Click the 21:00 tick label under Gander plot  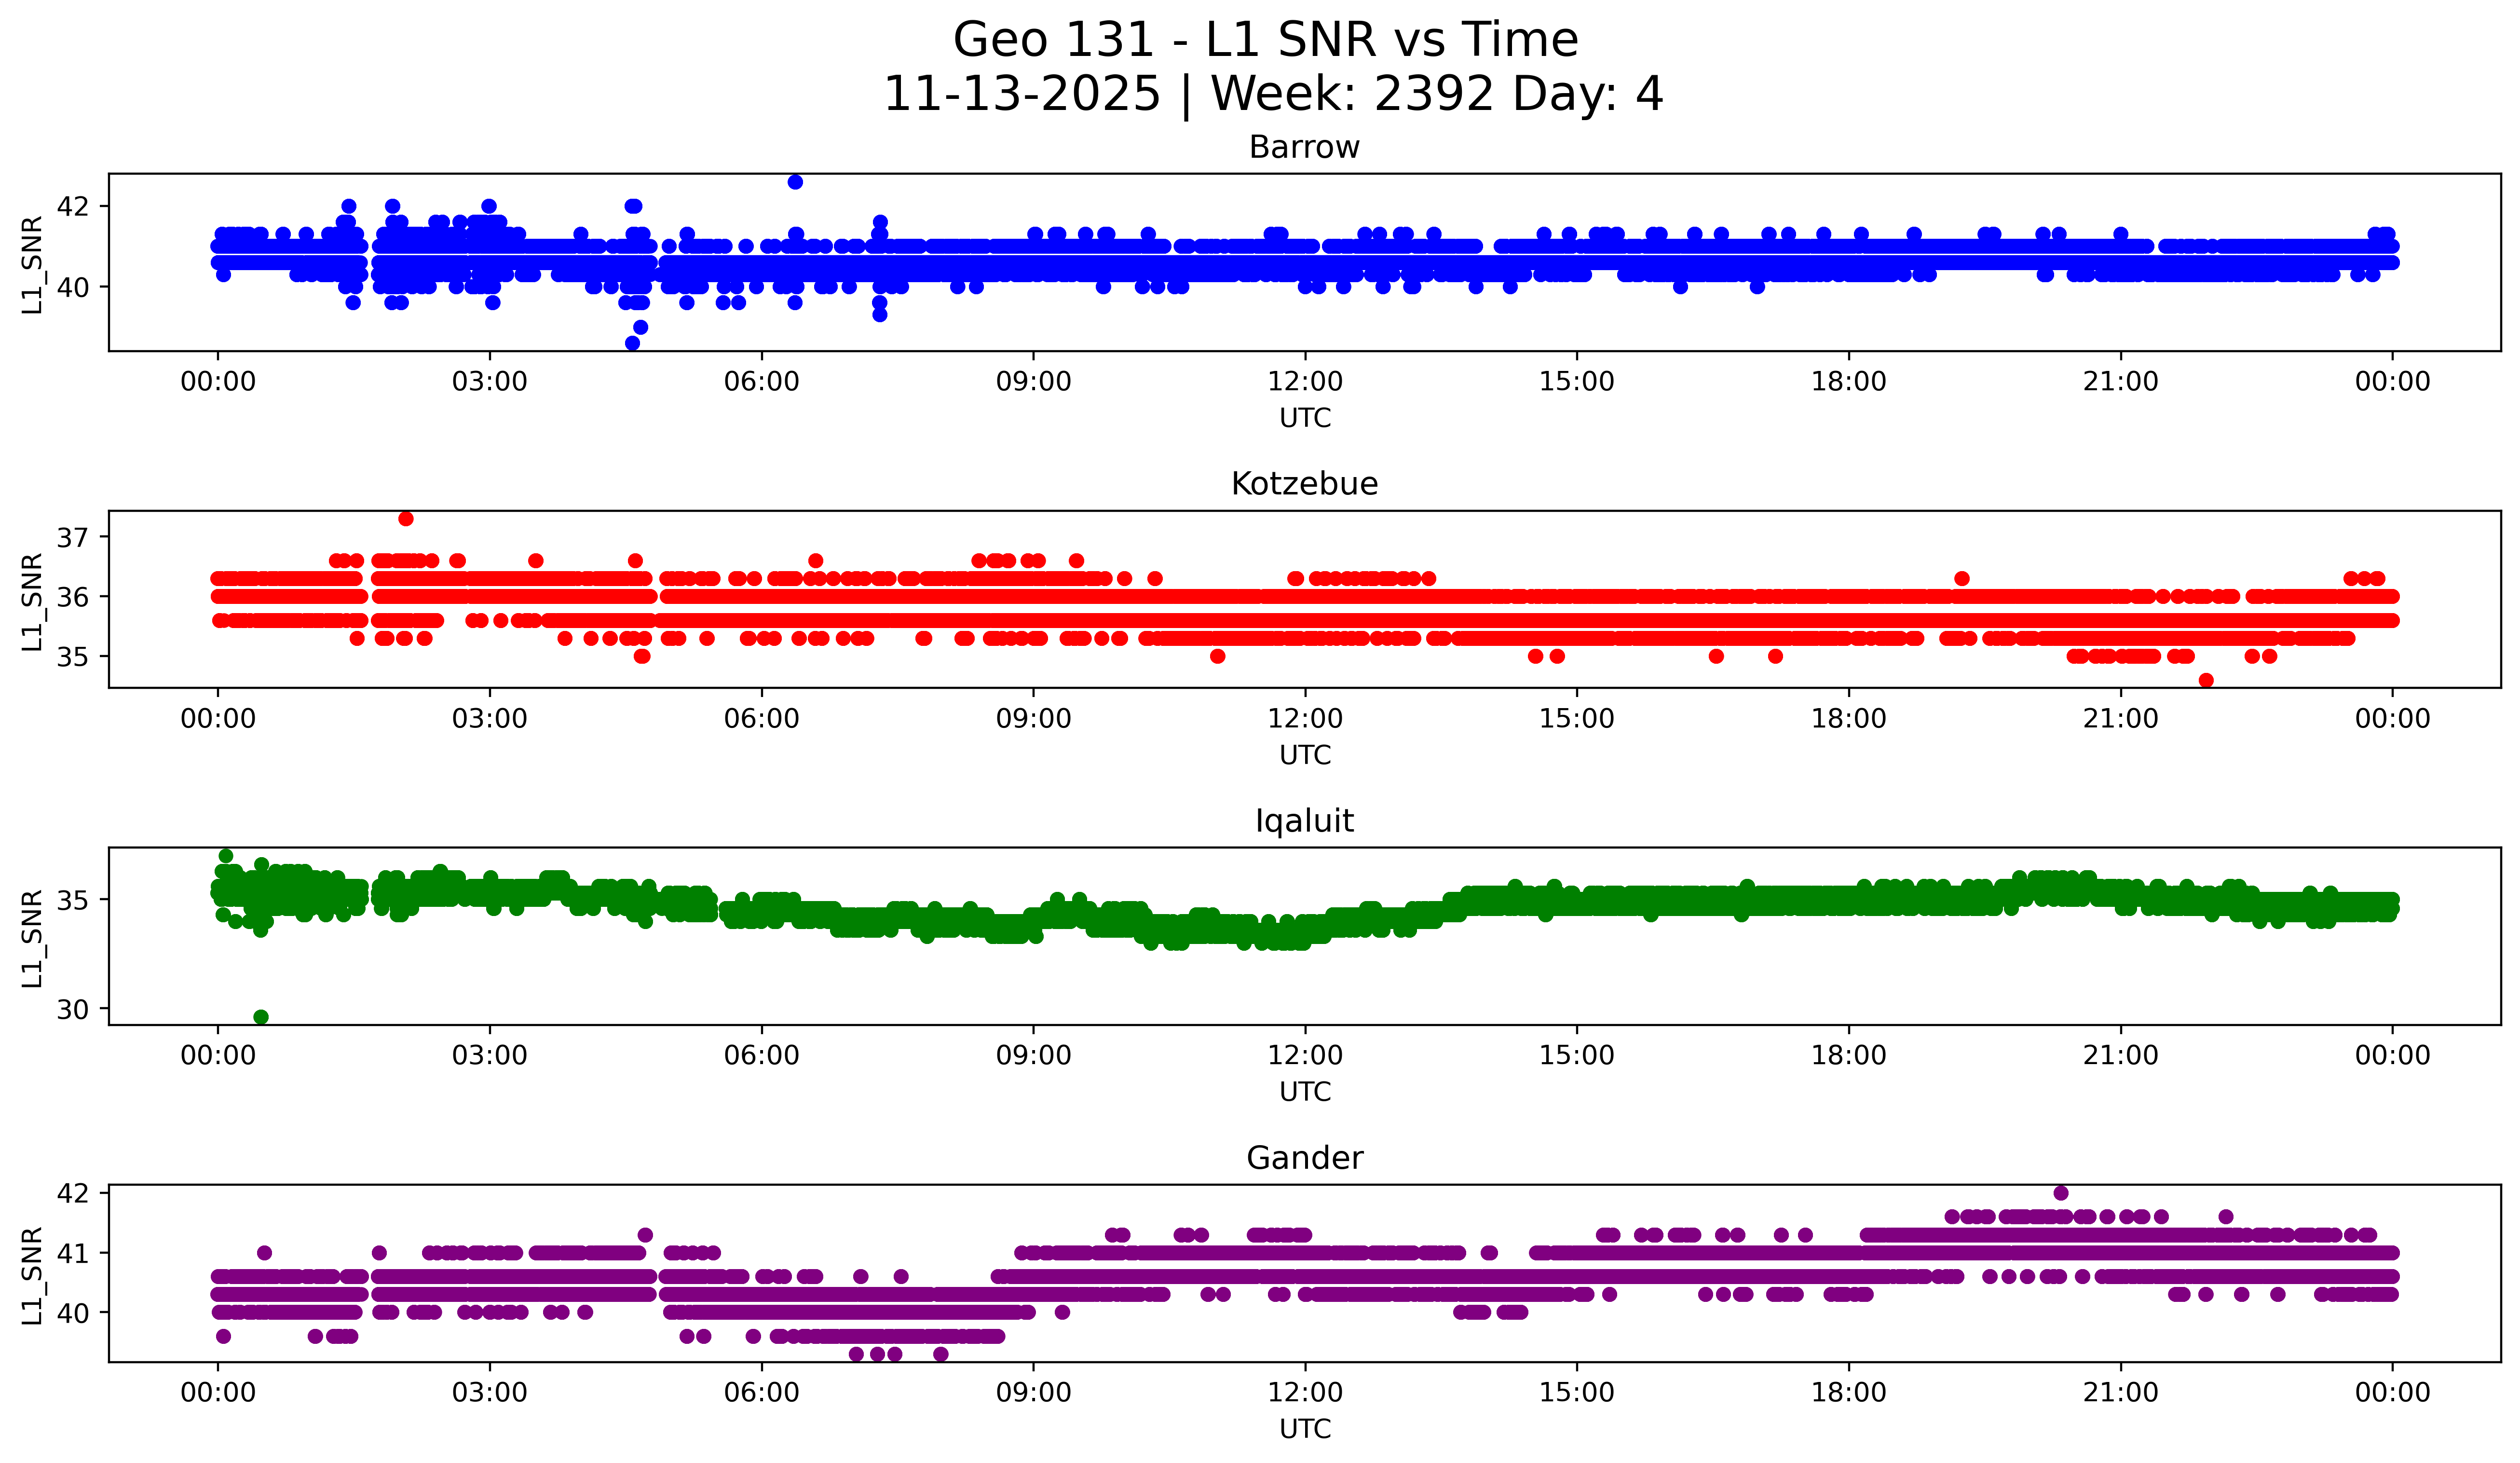[2120, 1392]
